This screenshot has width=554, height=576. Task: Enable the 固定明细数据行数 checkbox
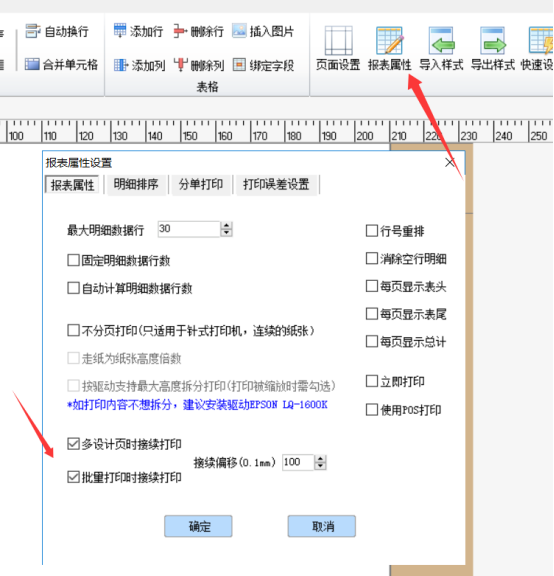(73, 260)
